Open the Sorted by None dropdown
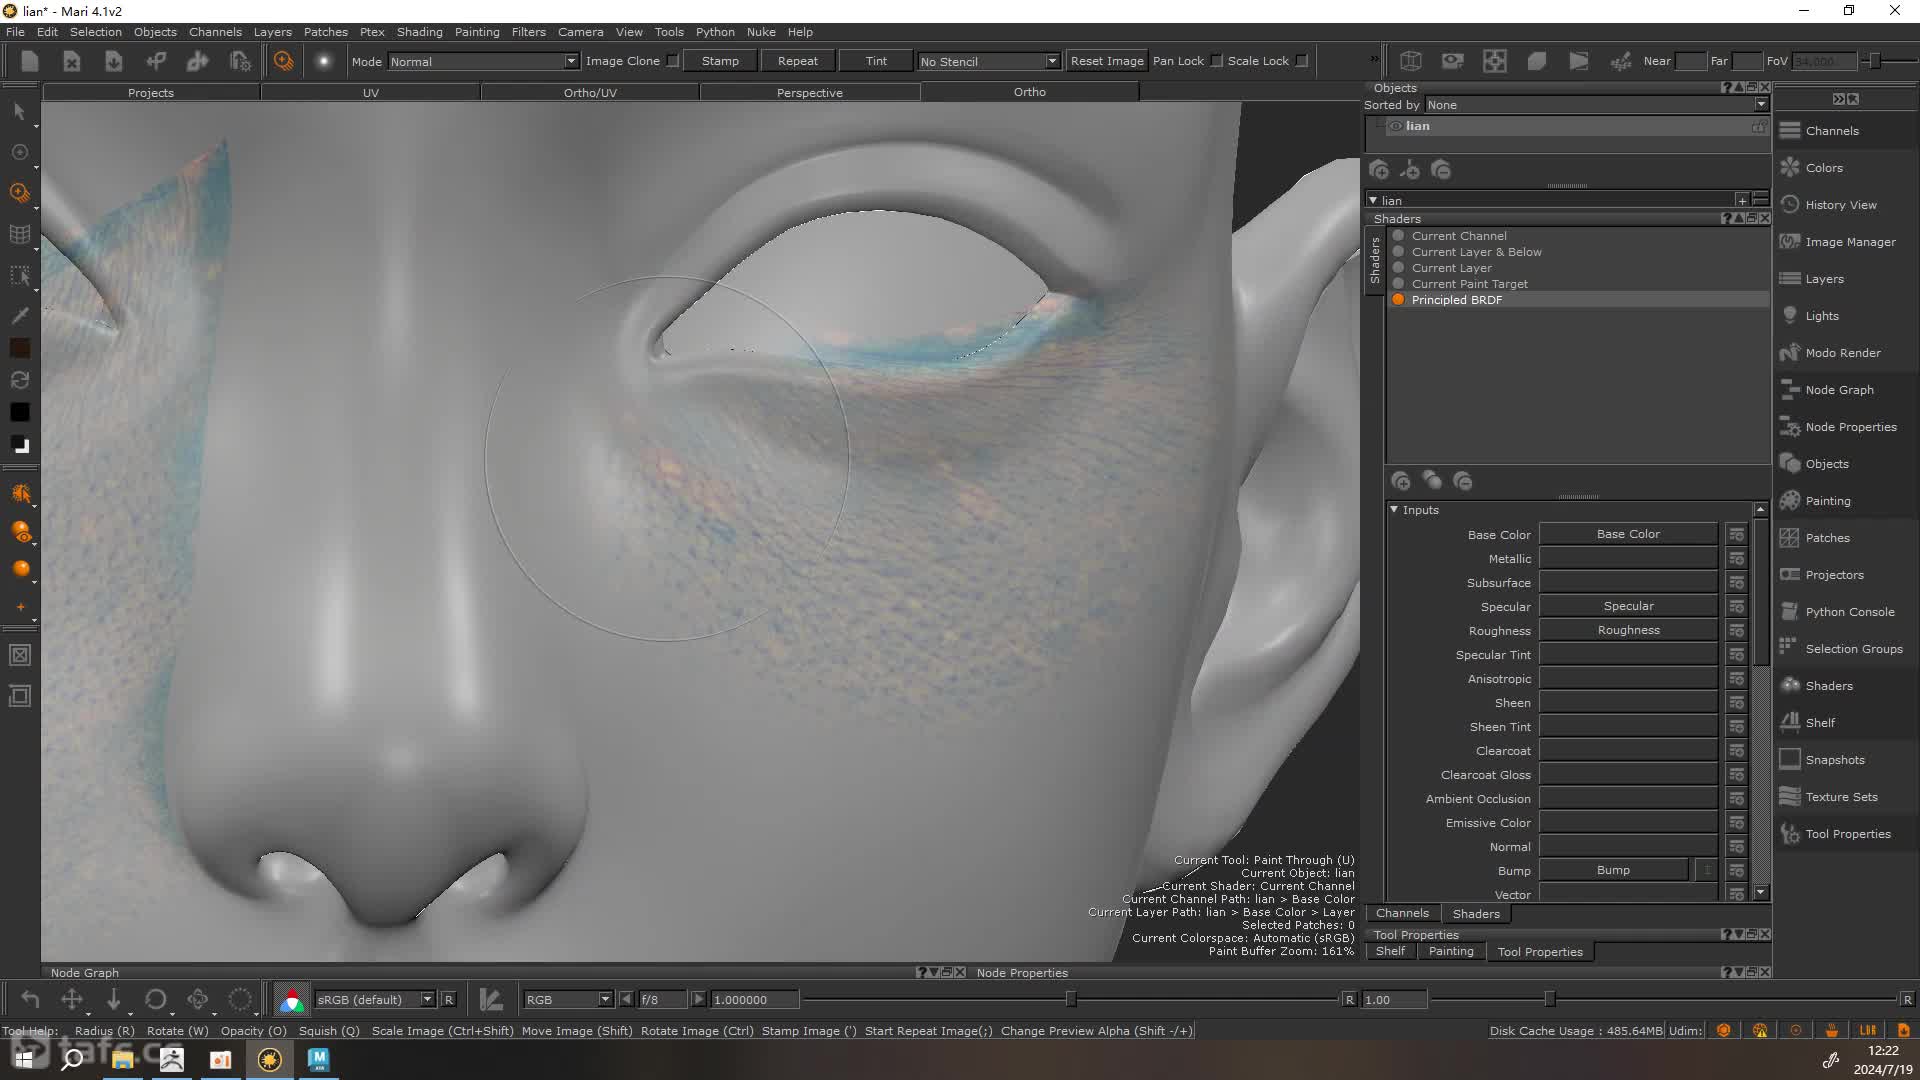The image size is (1920, 1080). click(1596, 105)
